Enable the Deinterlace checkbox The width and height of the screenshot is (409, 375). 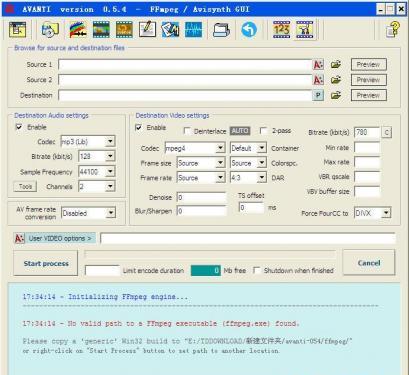(x=187, y=131)
